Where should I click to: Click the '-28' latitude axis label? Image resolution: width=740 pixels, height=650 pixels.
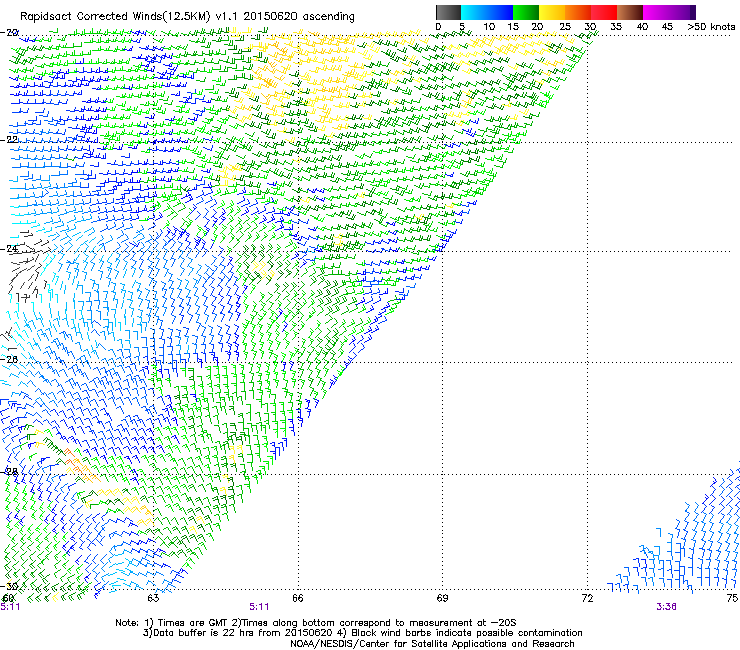[x=9, y=472]
